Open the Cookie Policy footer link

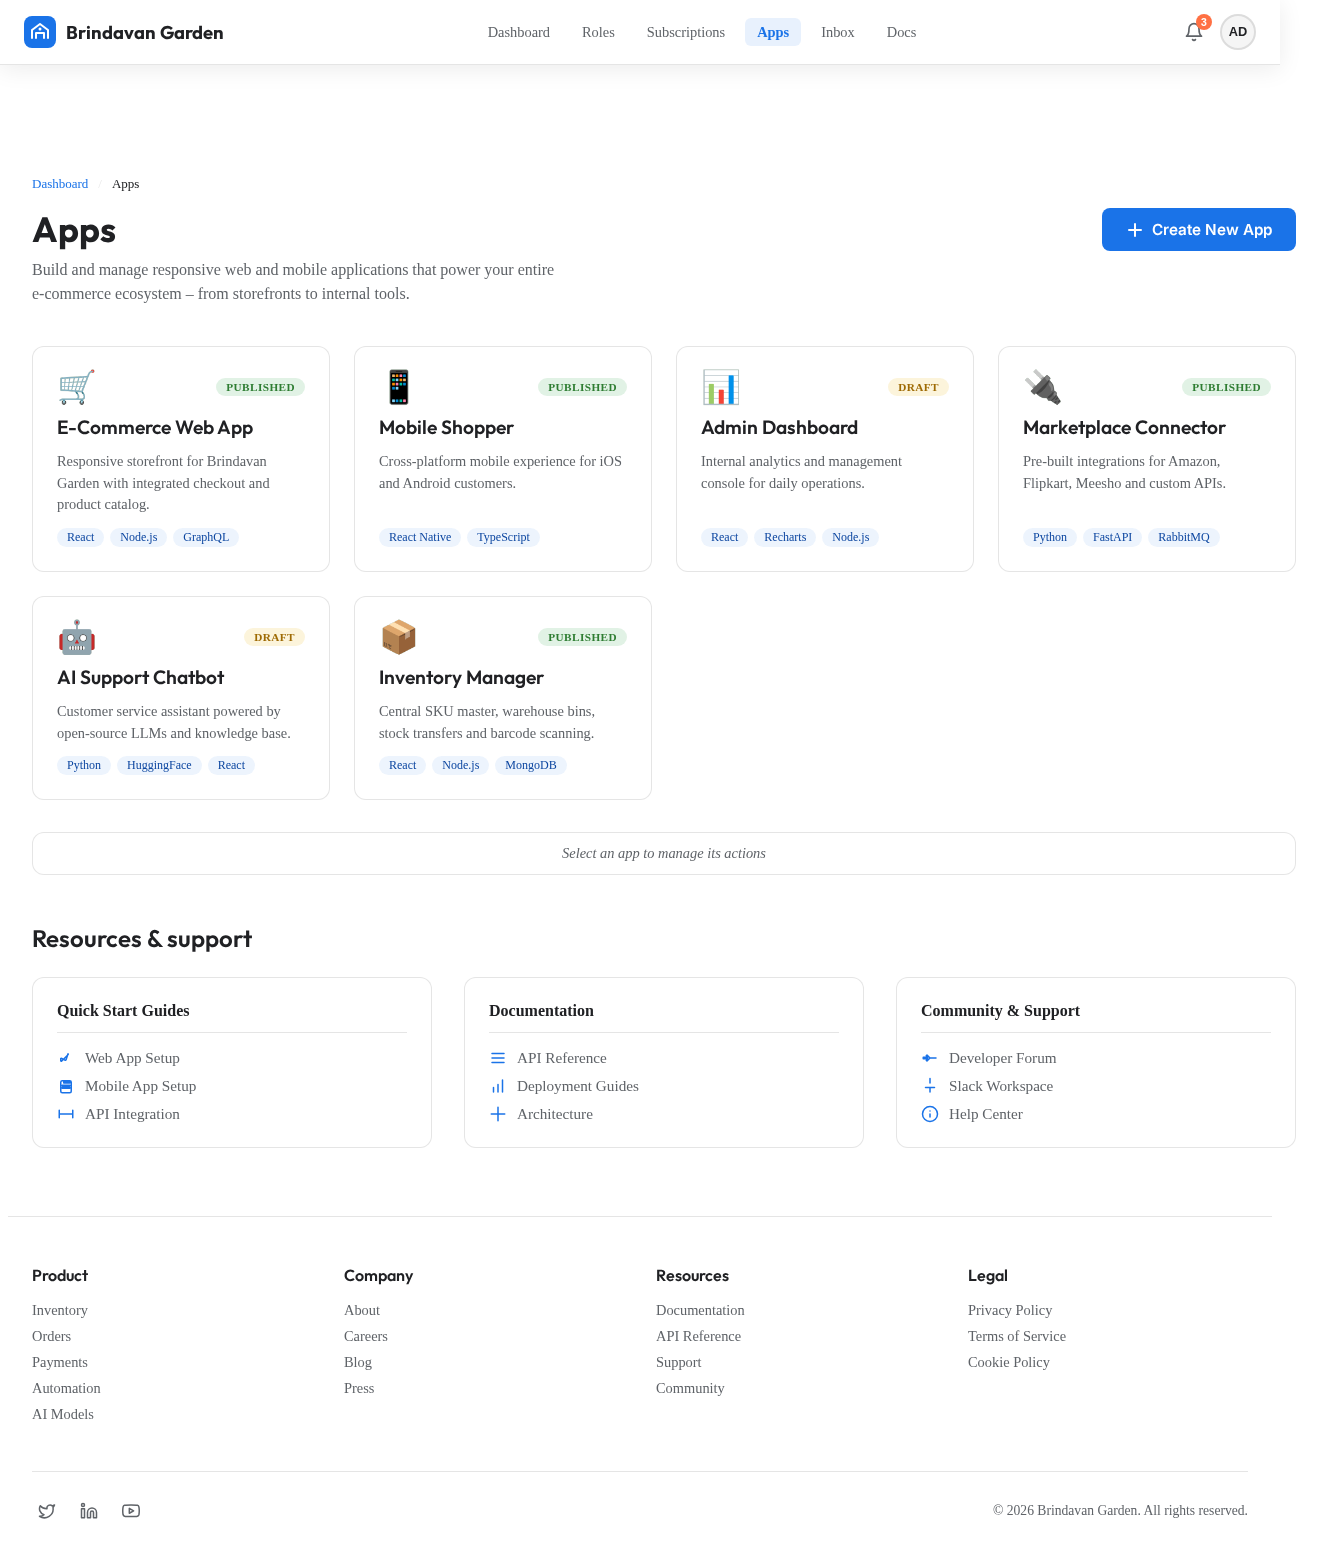click(1009, 1362)
